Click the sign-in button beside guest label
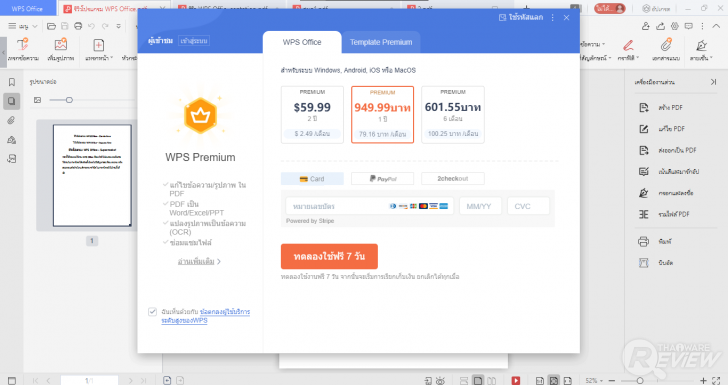The height and width of the screenshot is (385, 728). 195,41
